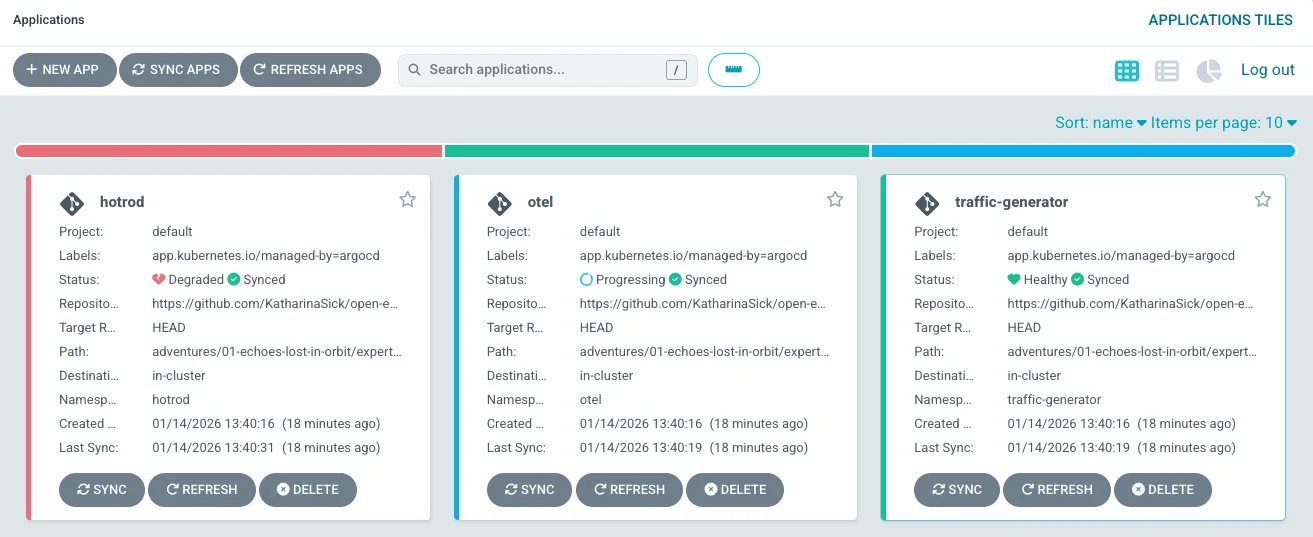Image resolution: width=1313 pixels, height=537 pixels.
Task: Open the traffic-generator application title
Action: pyautogui.click(x=1012, y=202)
